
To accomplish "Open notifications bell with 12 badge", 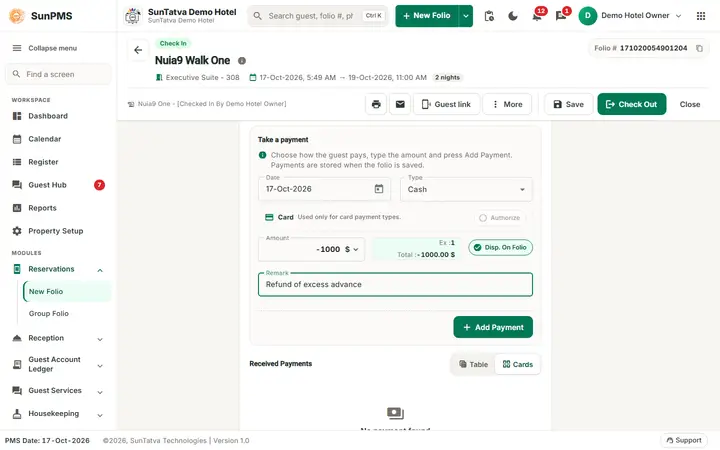I will point(537,16).
